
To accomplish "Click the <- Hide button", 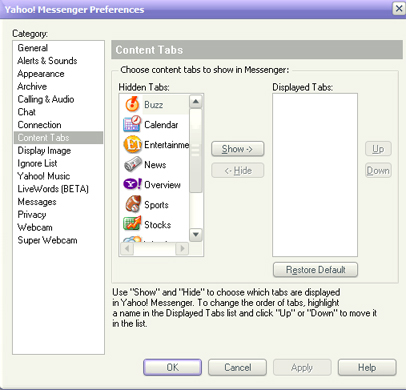I will point(238,171).
